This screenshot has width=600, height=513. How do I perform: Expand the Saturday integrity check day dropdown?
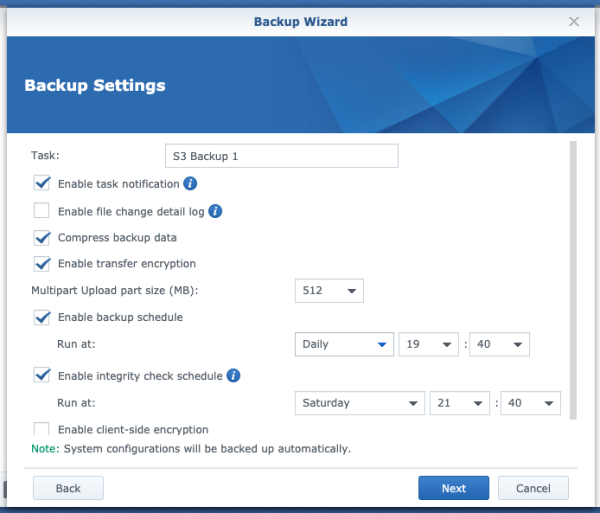click(x=360, y=403)
